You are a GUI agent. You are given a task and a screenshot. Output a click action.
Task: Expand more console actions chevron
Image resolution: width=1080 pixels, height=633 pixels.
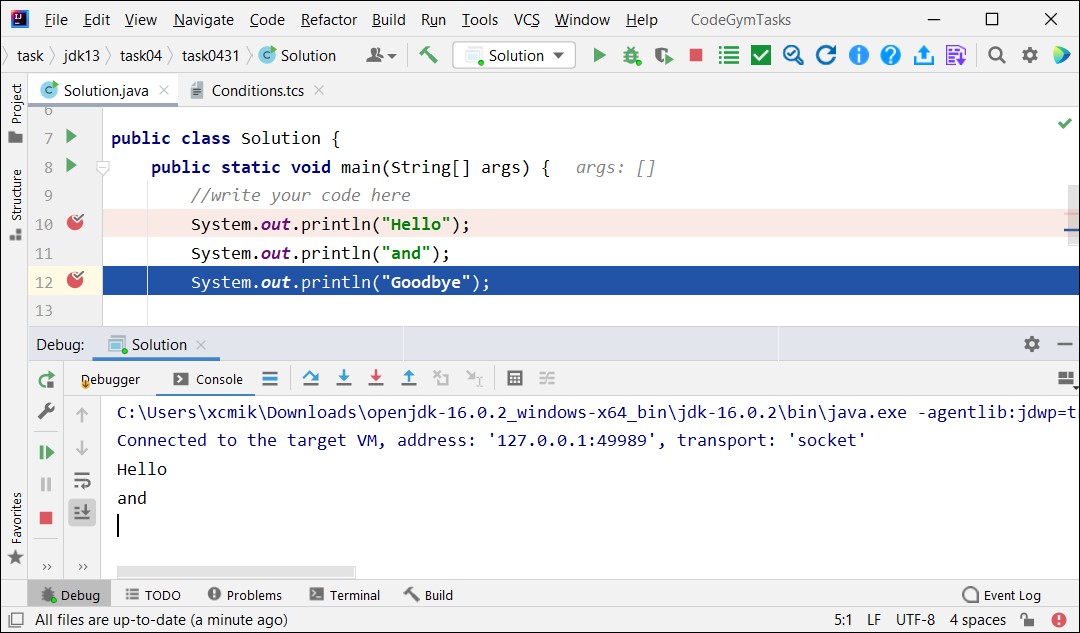tap(83, 567)
